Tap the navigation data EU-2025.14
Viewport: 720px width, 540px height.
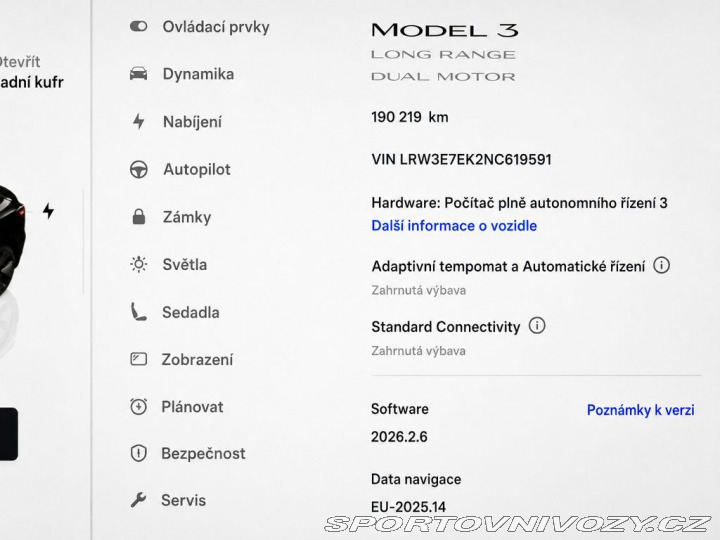(408, 507)
